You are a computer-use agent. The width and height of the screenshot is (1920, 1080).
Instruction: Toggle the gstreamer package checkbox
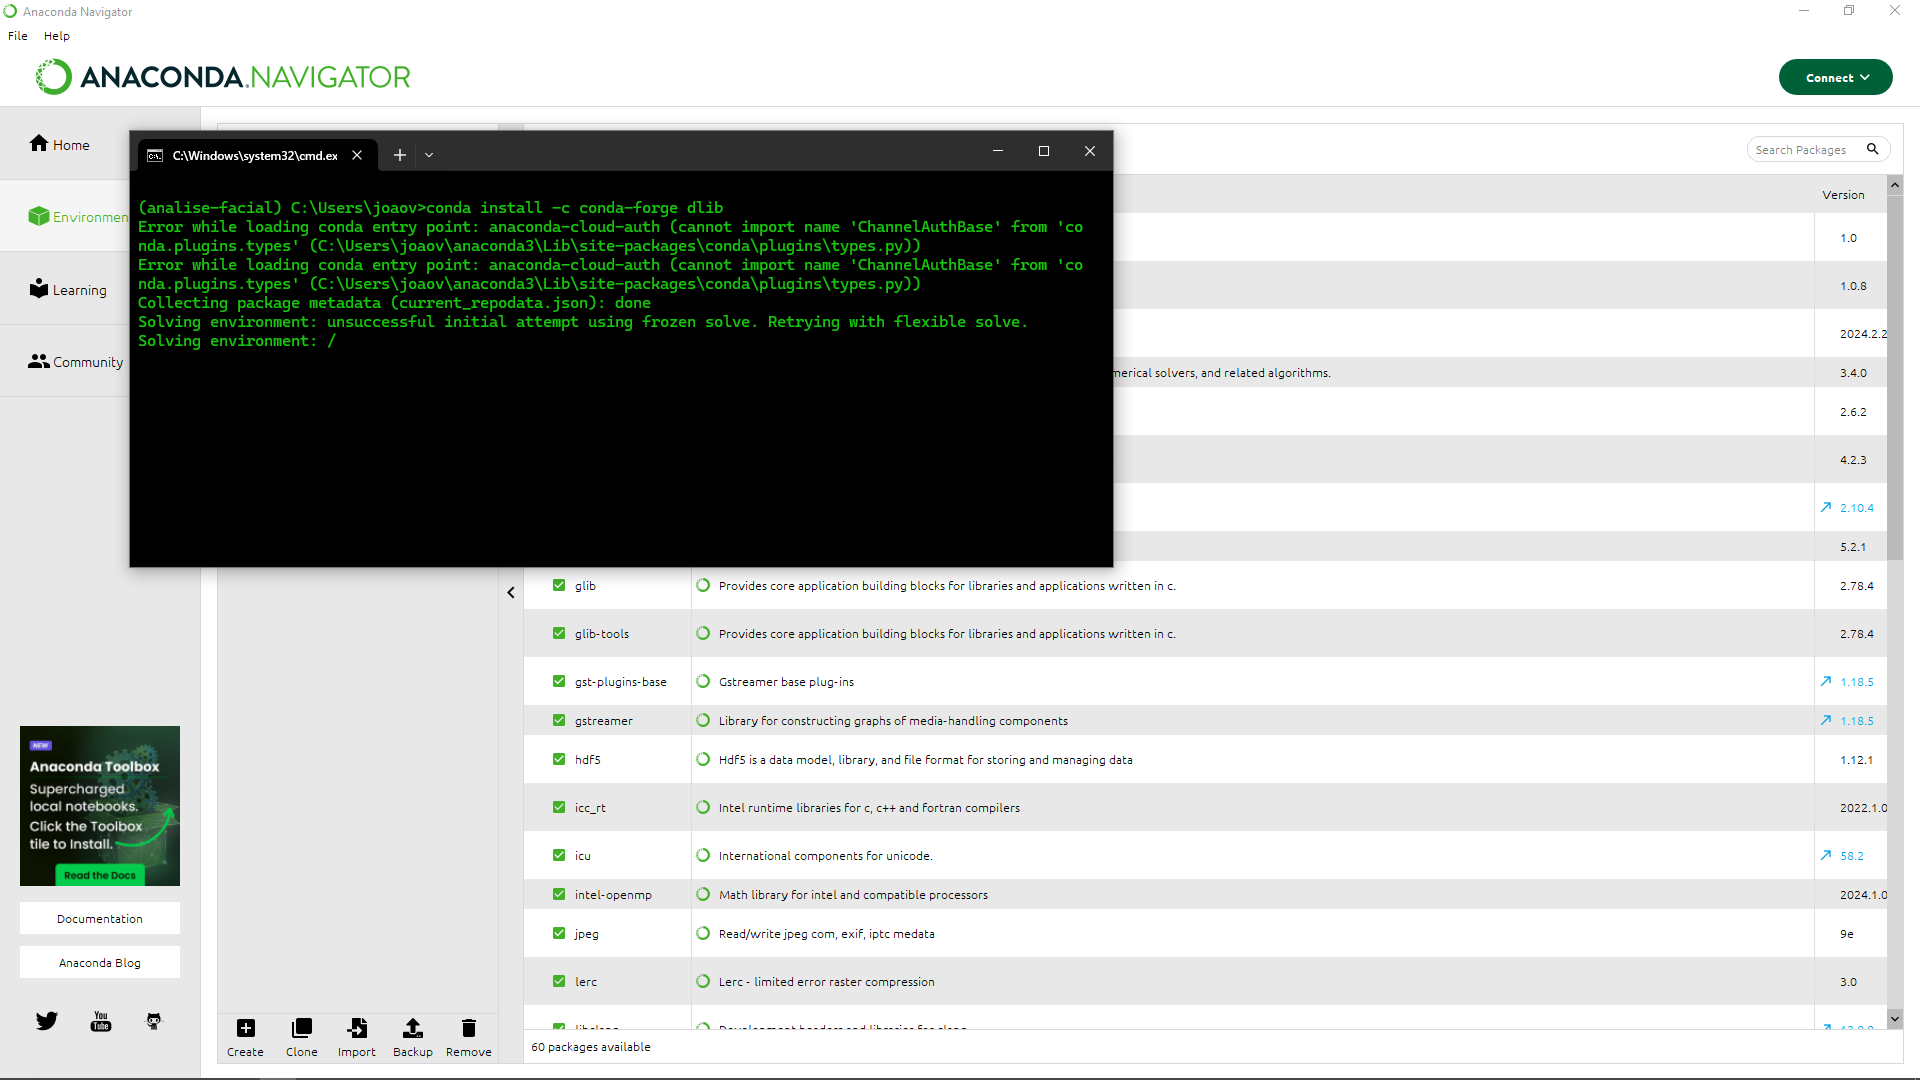(559, 721)
